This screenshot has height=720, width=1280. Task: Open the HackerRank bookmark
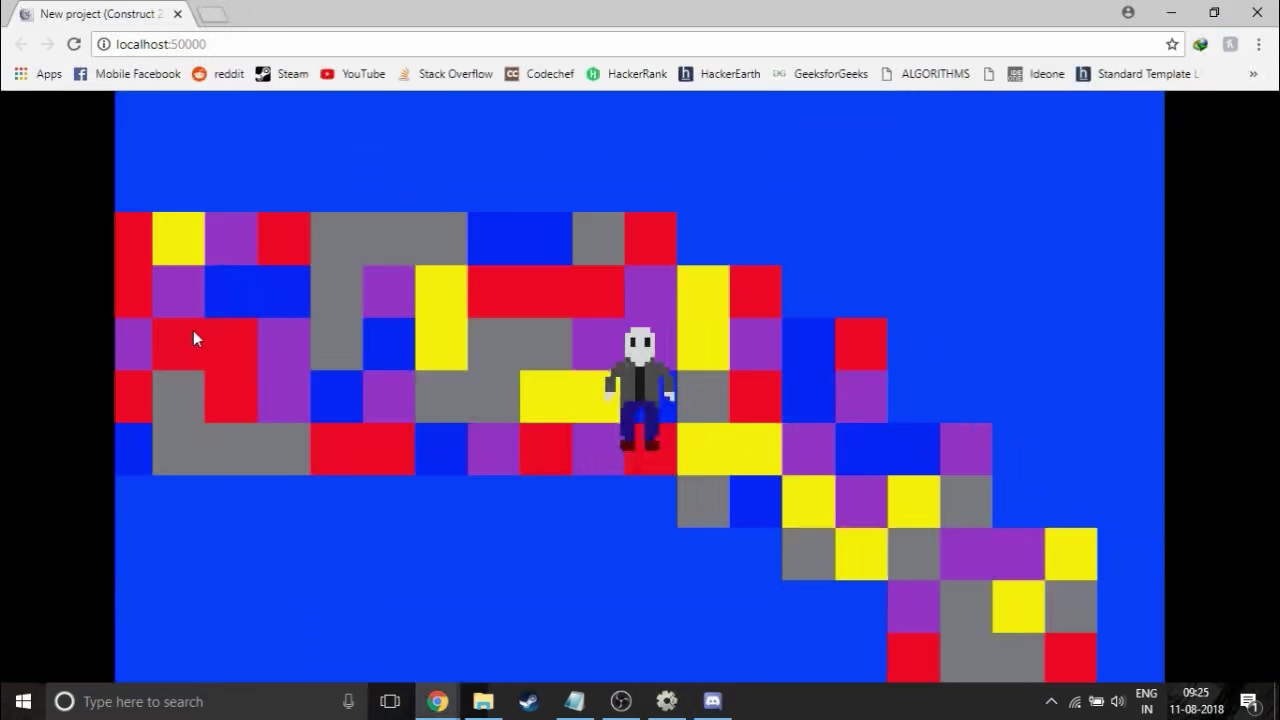[x=627, y=74]
